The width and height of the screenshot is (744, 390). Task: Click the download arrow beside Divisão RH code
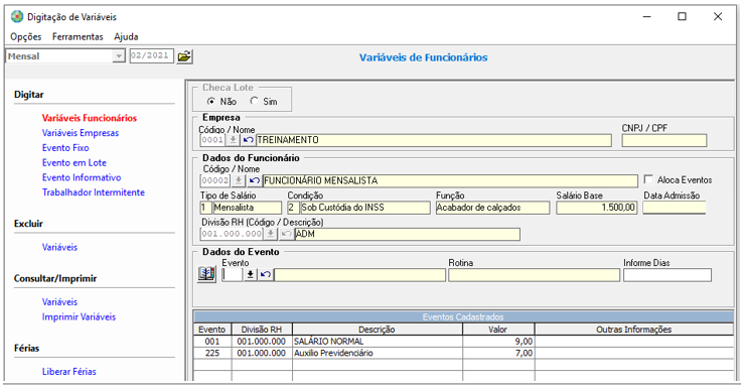[270, 234]
